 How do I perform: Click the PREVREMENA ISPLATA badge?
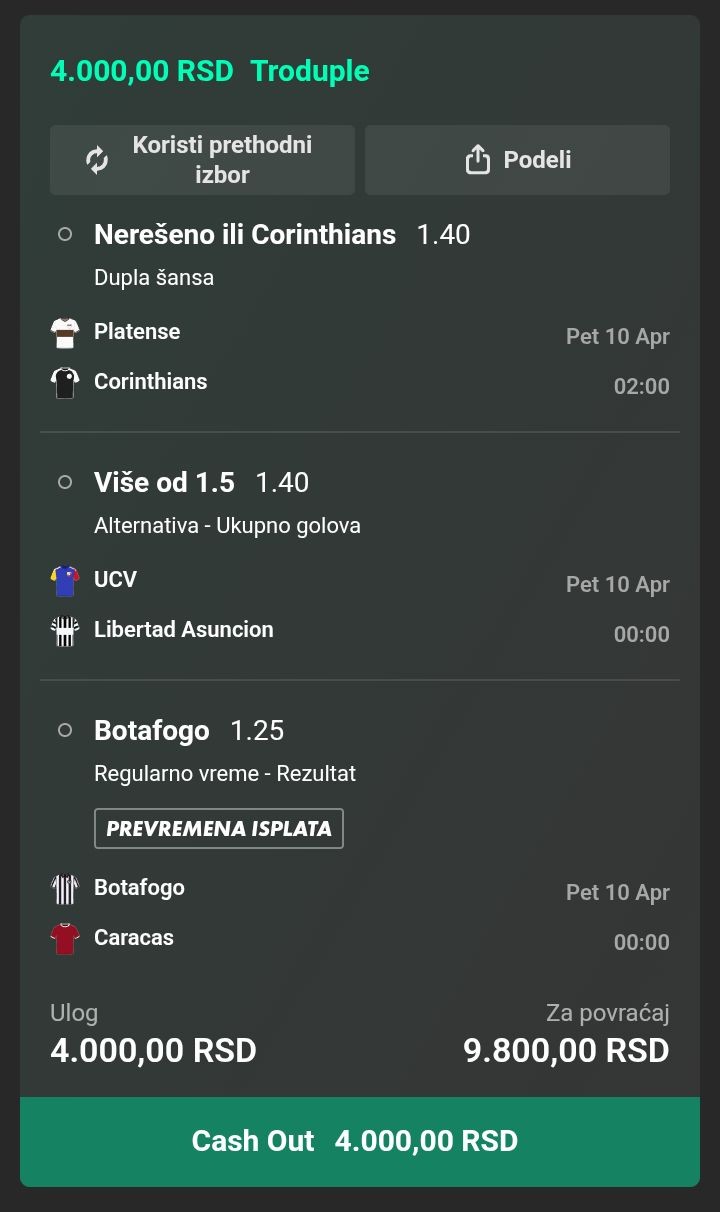point(219,828)
